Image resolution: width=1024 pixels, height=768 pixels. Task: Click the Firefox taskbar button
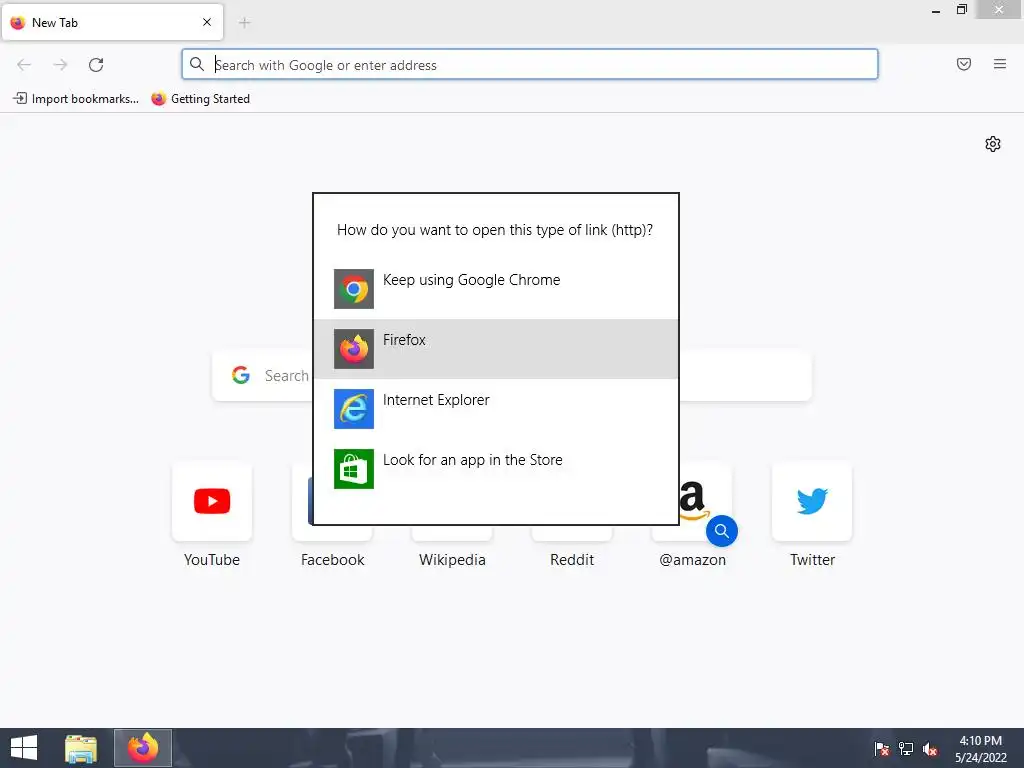point(143,748)
